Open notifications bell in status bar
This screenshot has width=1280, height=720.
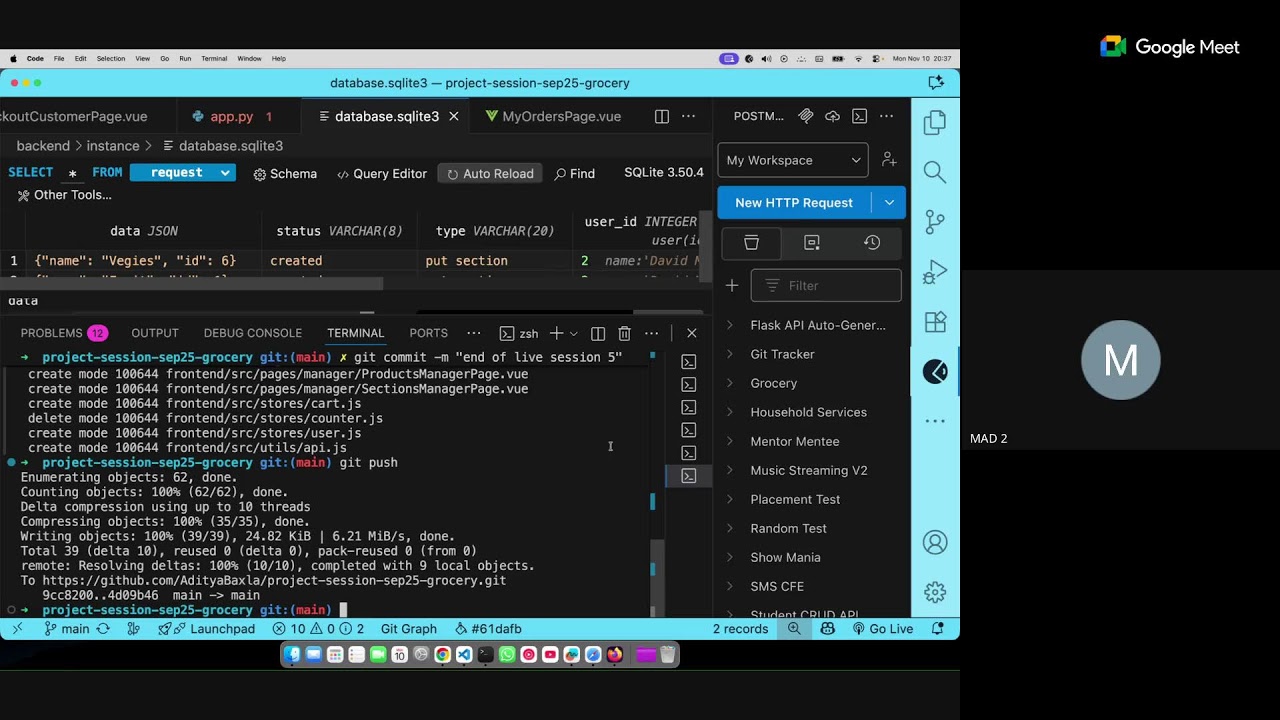coord(938,629)
